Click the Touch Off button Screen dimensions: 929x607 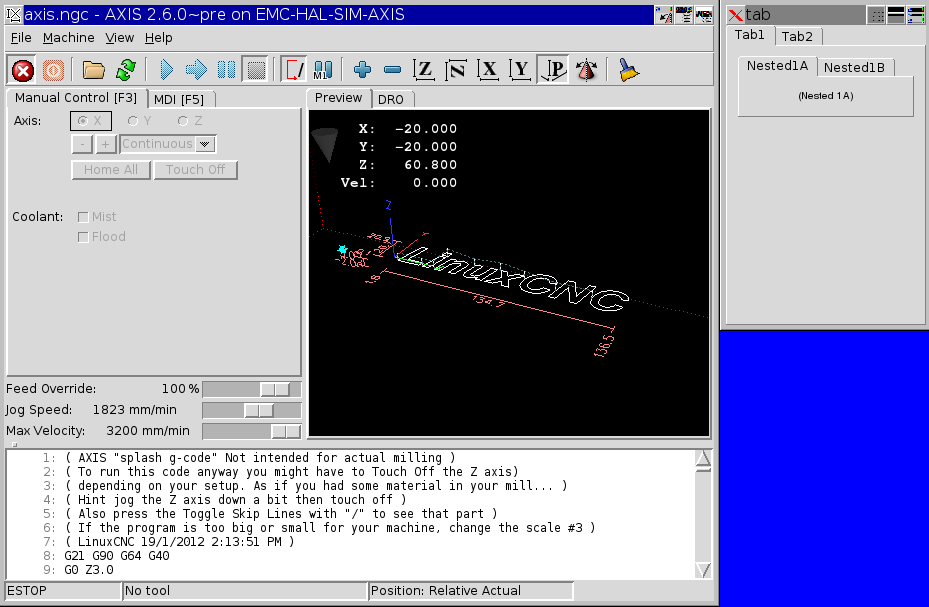click(x=196, y=170)
